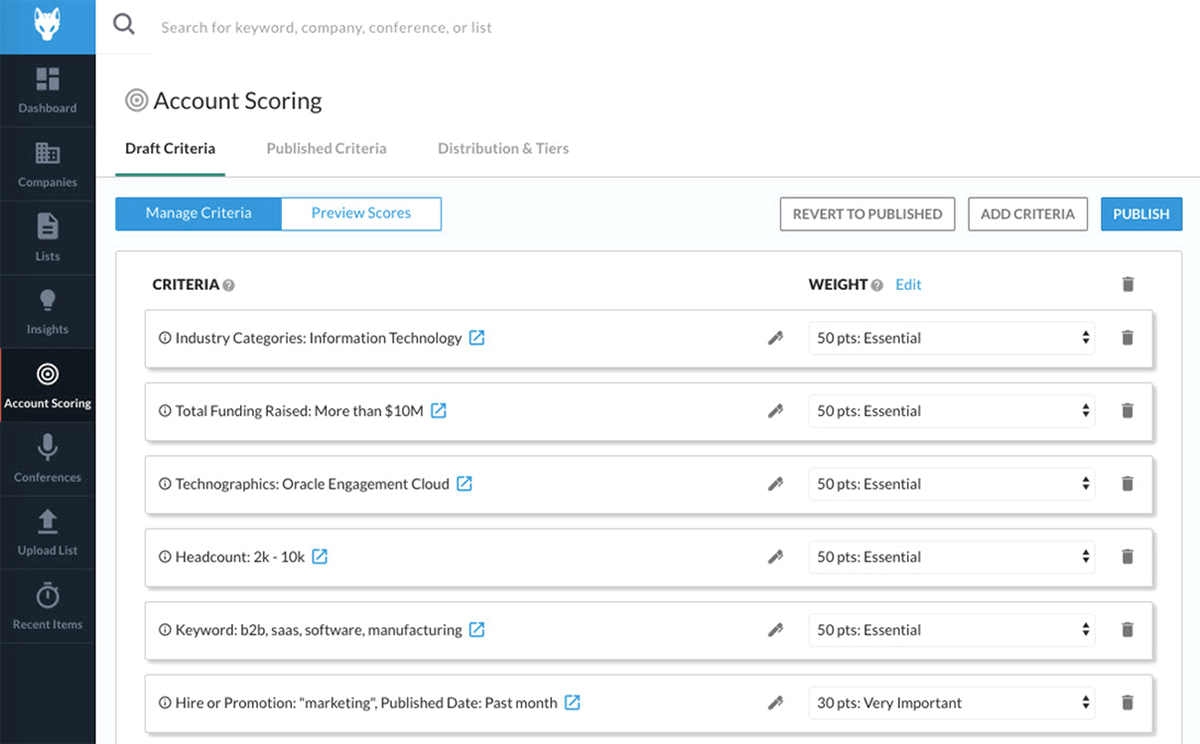Open Conferences microphone icon in sidebar

[x=47, y=448]
